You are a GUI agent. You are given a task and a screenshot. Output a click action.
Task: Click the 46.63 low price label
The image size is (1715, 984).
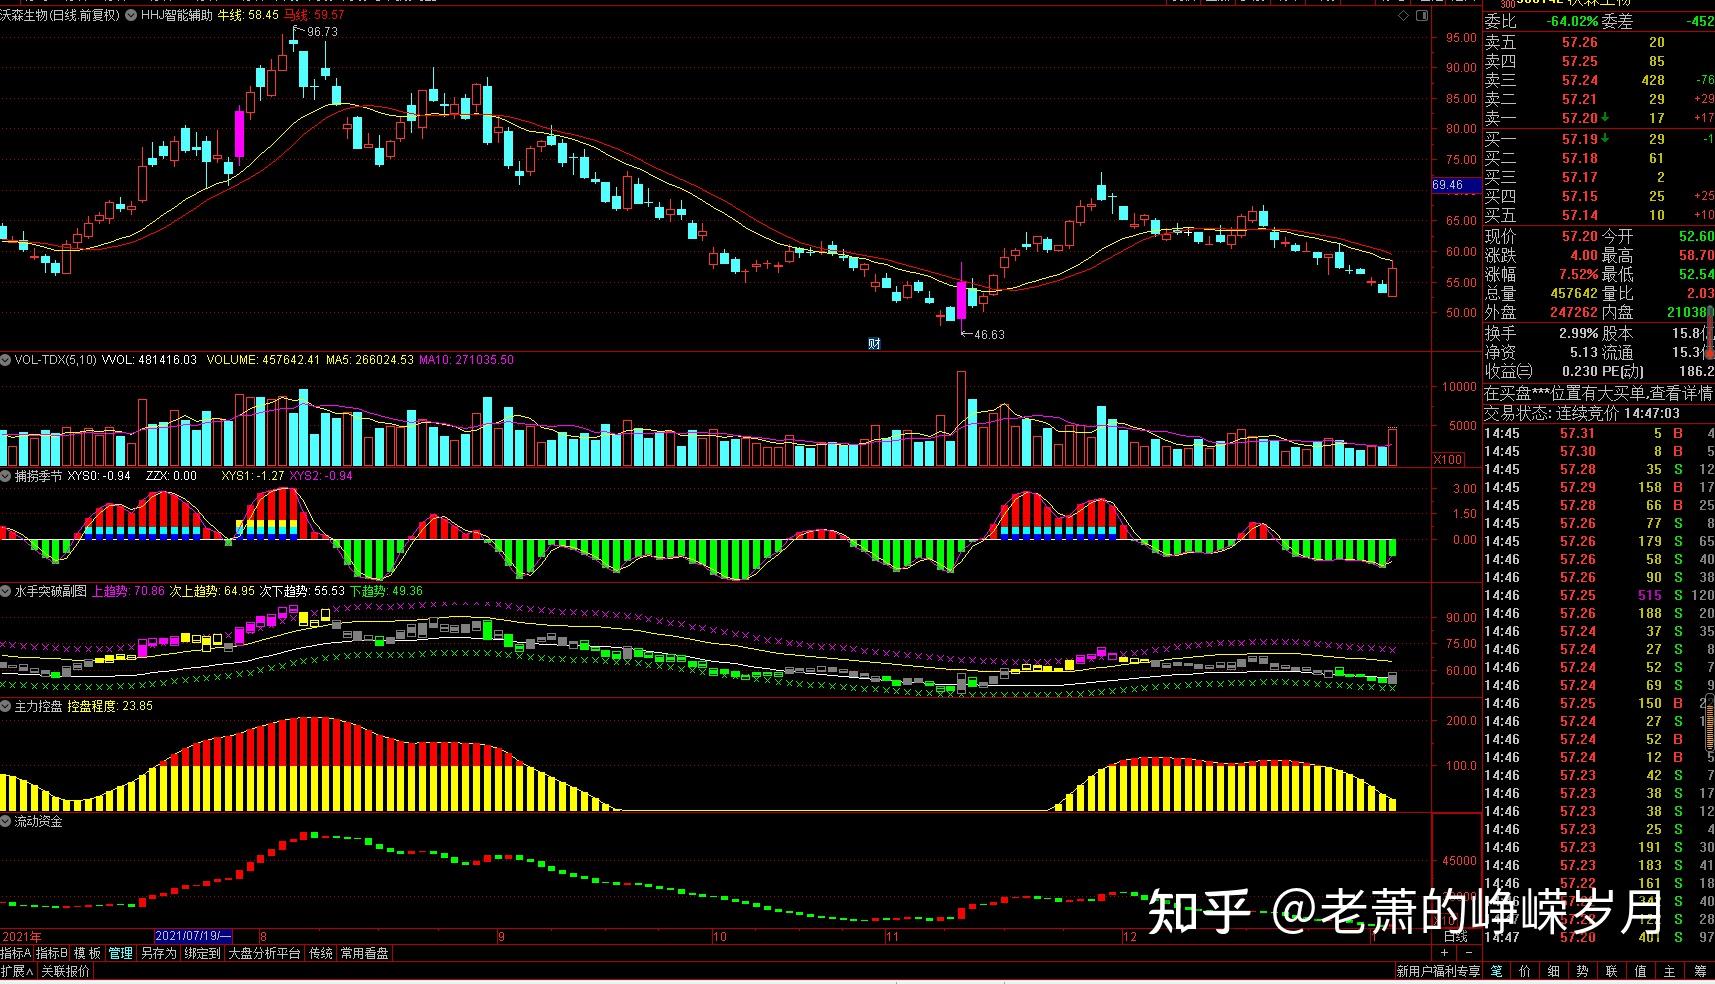(x=988, y=334)
